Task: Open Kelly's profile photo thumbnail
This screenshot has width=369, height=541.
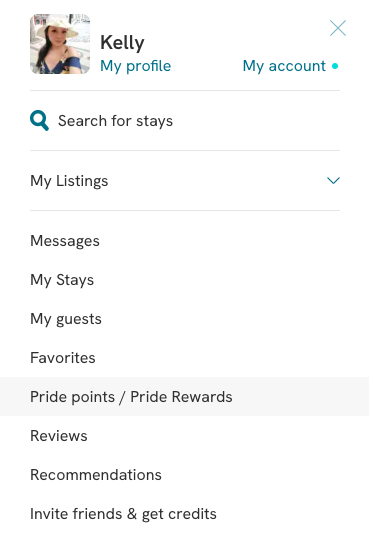Action: pyautogui.click(x=60, y=44)
